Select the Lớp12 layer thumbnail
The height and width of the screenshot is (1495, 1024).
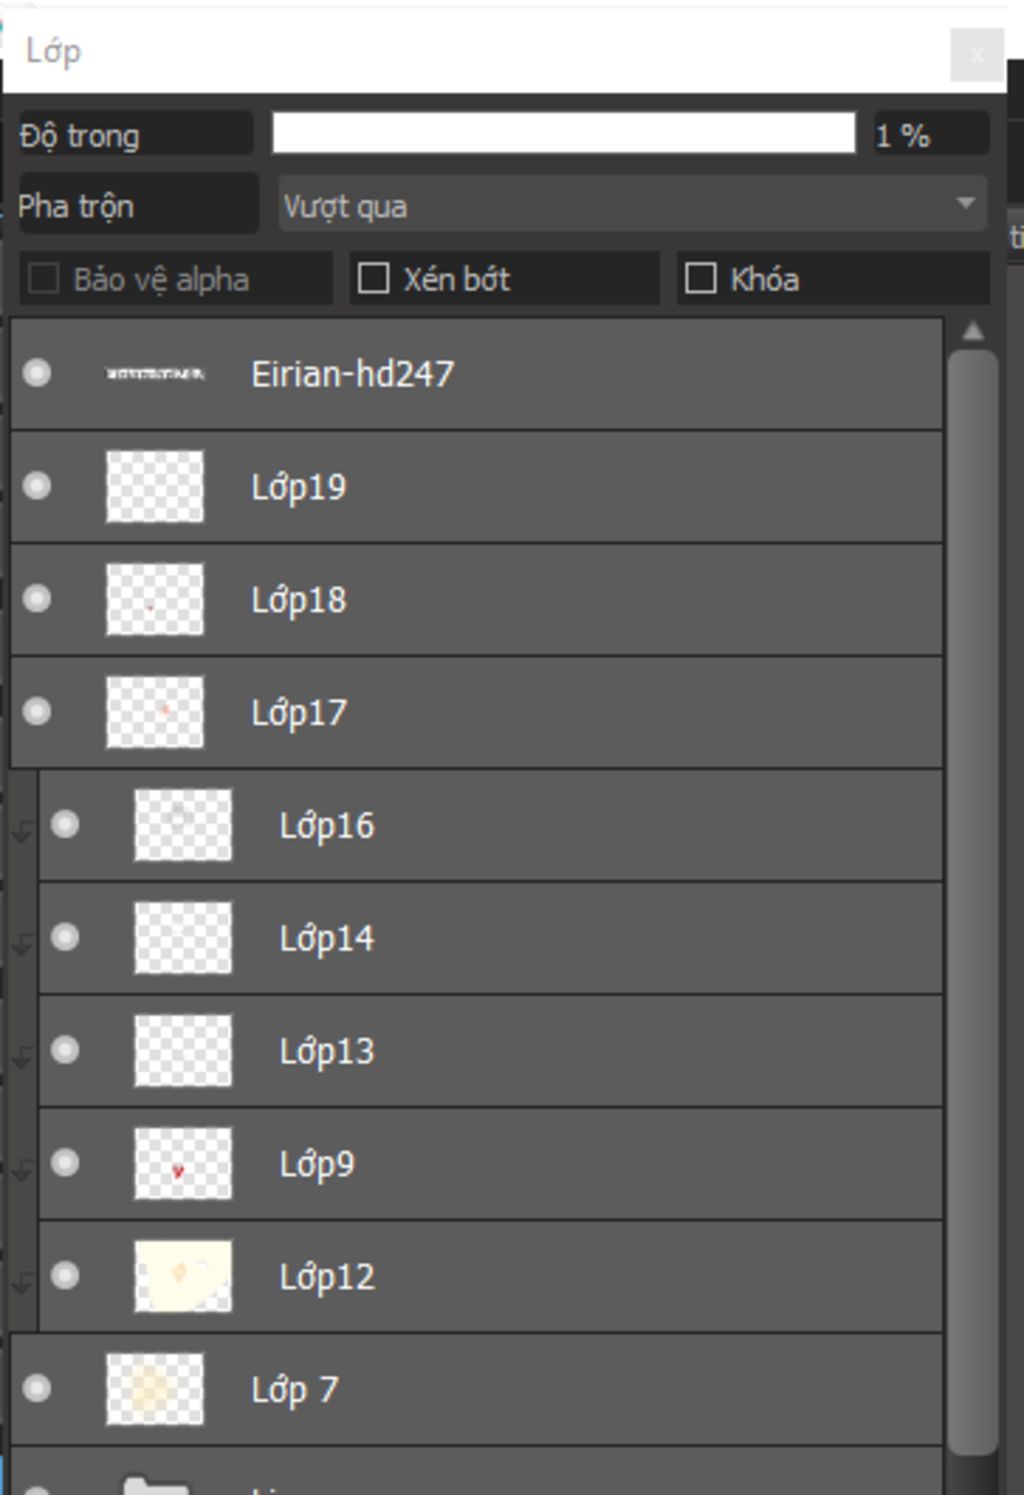[183, 1276]
